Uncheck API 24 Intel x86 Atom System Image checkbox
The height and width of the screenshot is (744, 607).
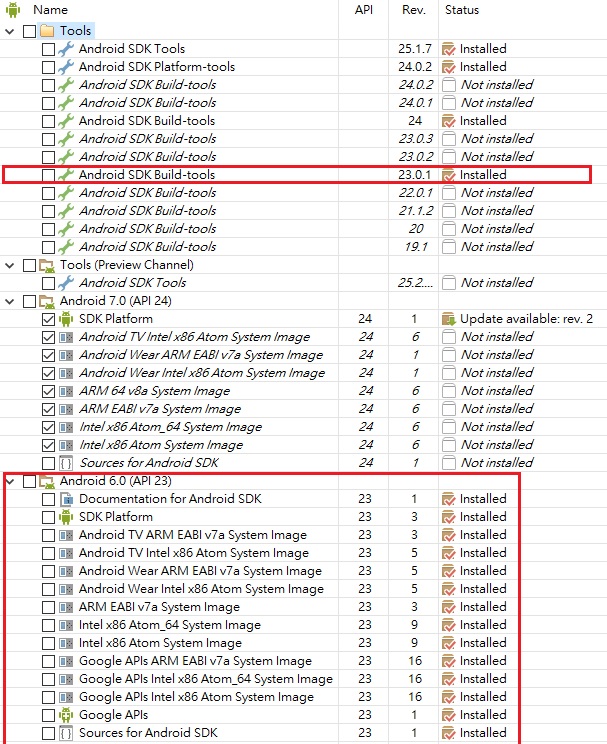(x=48, y=445)
